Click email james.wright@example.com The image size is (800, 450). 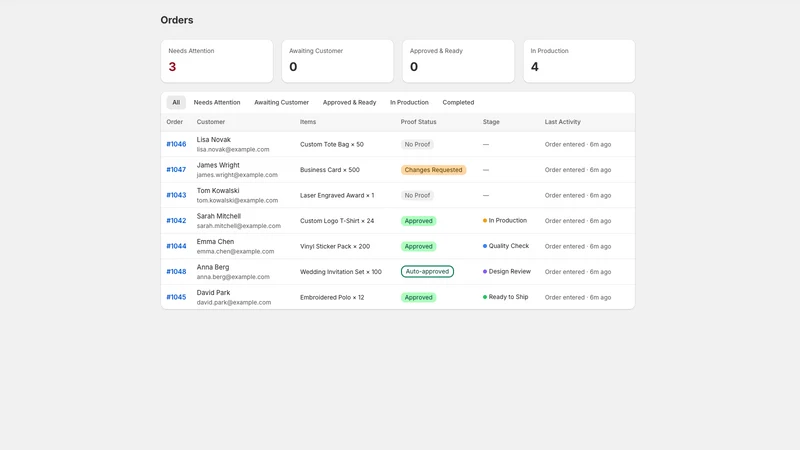pos(237,175)
